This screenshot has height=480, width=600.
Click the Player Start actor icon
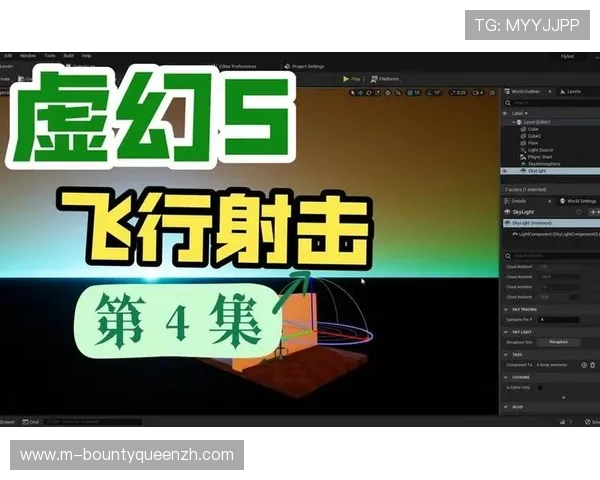(523, 157)
